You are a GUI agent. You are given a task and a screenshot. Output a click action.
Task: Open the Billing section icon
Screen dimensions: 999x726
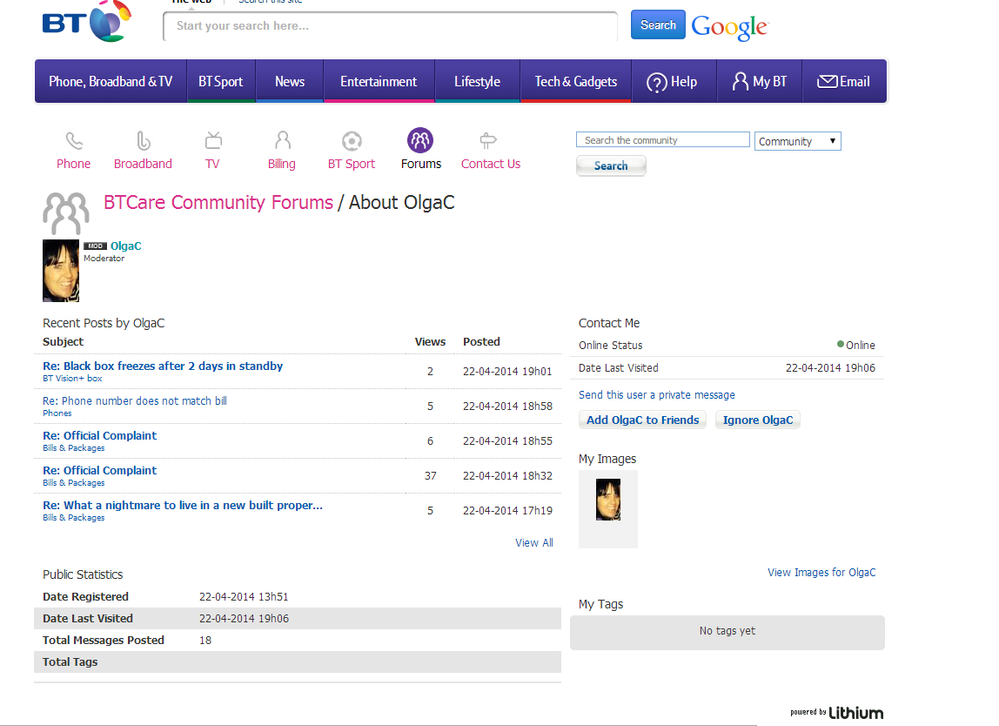(x=282, y=140)
